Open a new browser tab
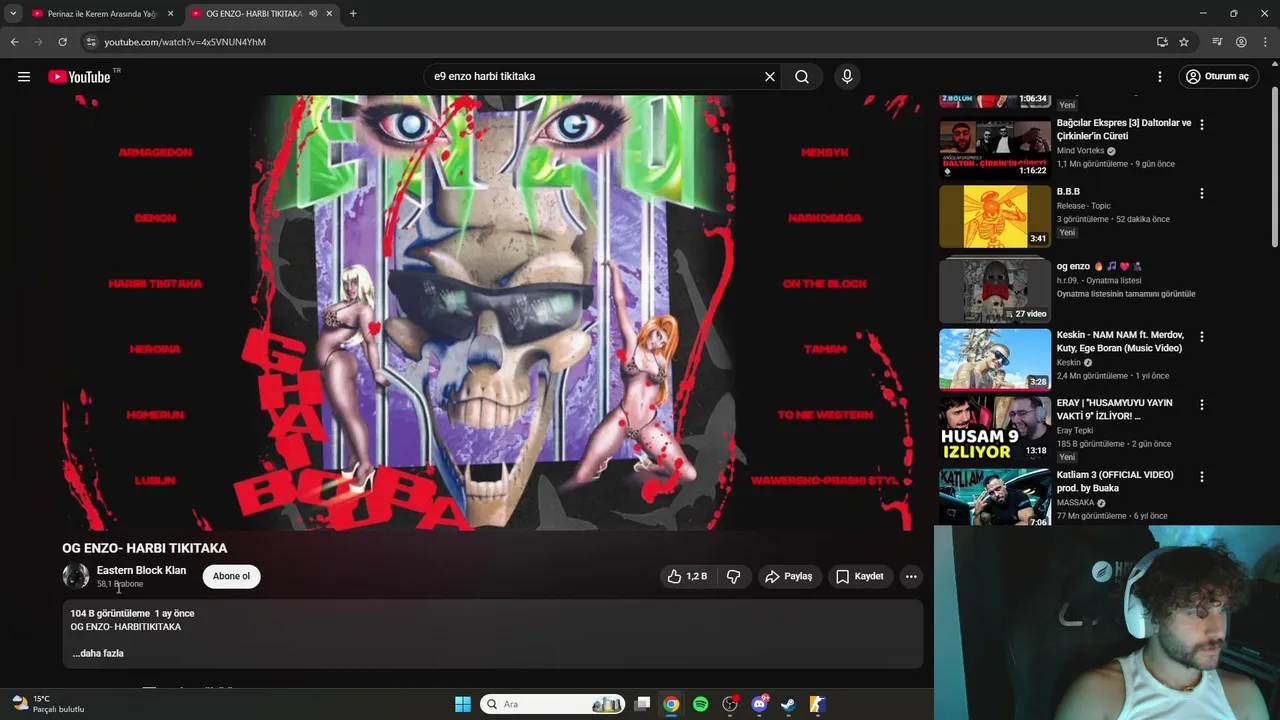The height and width of the screenshot is (720, 1280). pyautogui.click(x=353, y=13)
